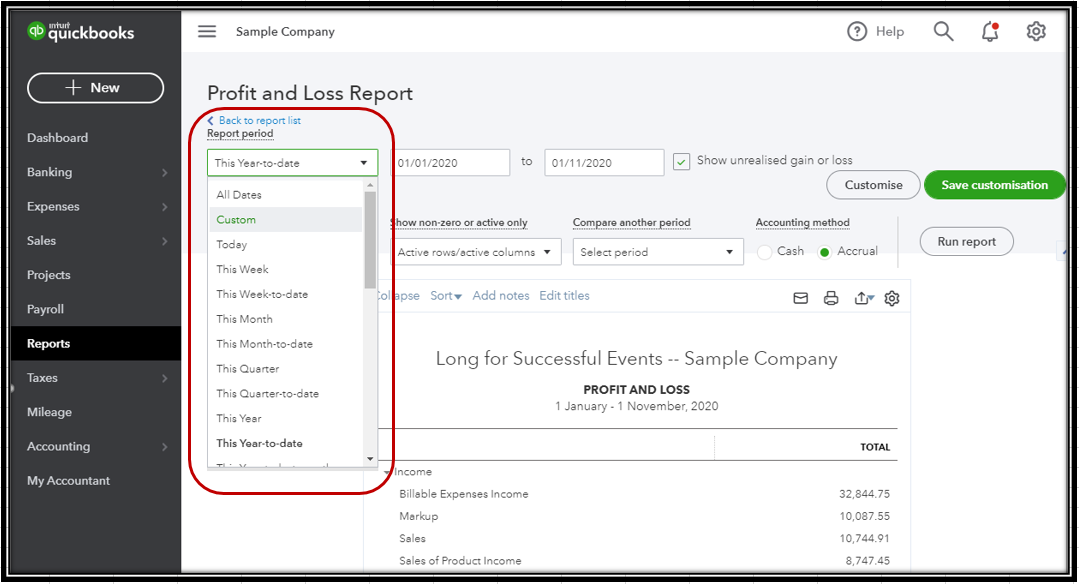
Task: Toggle the hamburger navigation menu
Action: (x=207, y=32)
